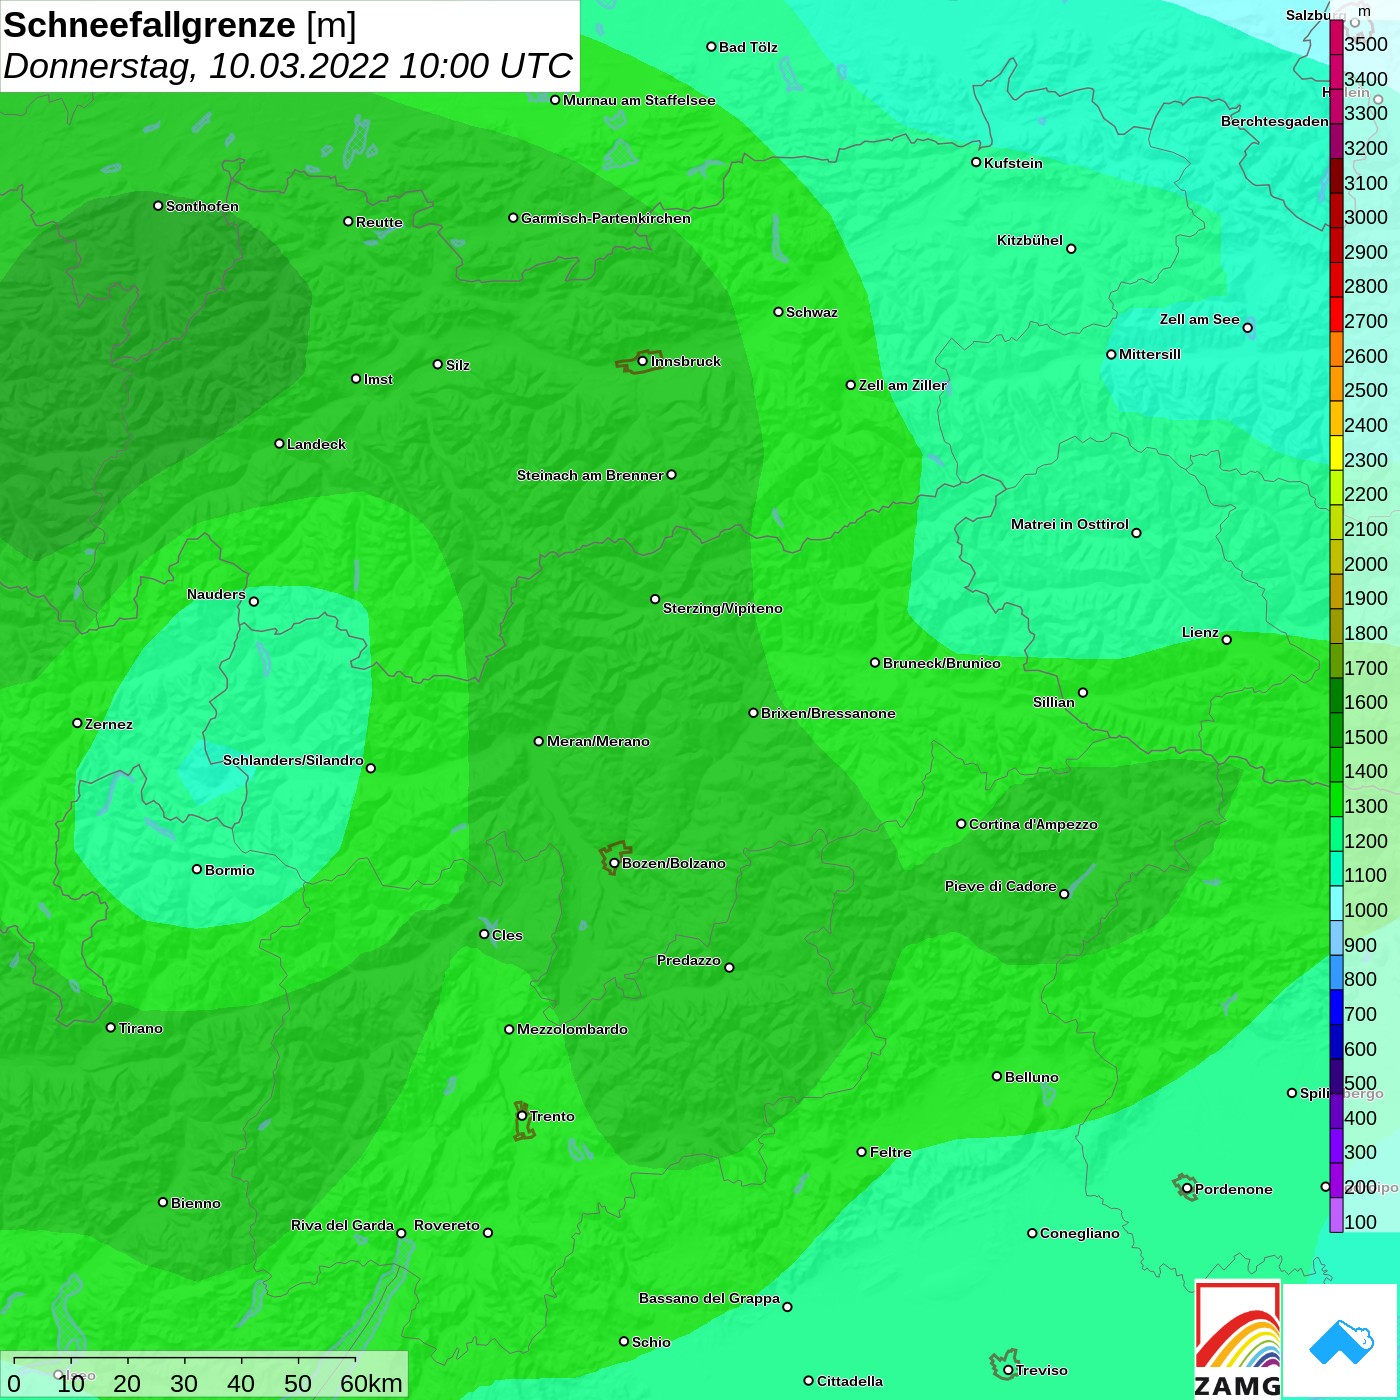Select the 1300 m green legend color
Screen dimensions: 1400x1400
[x=1336, y=800]
